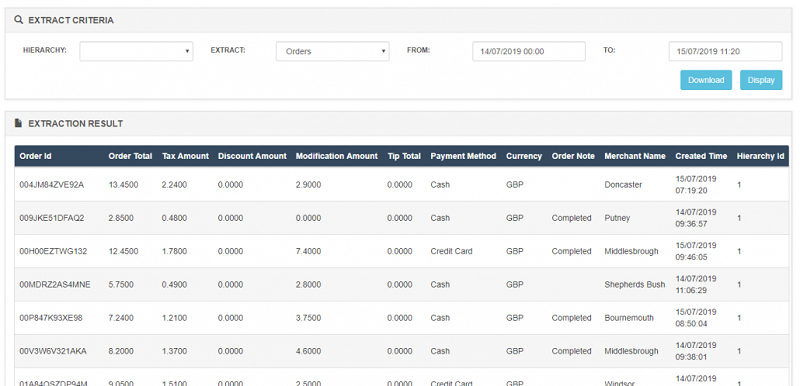Image resolution: width=800 pixels, height=386 pixels.
Task: Click tax amount 1.7800
Action: [174, 251]
